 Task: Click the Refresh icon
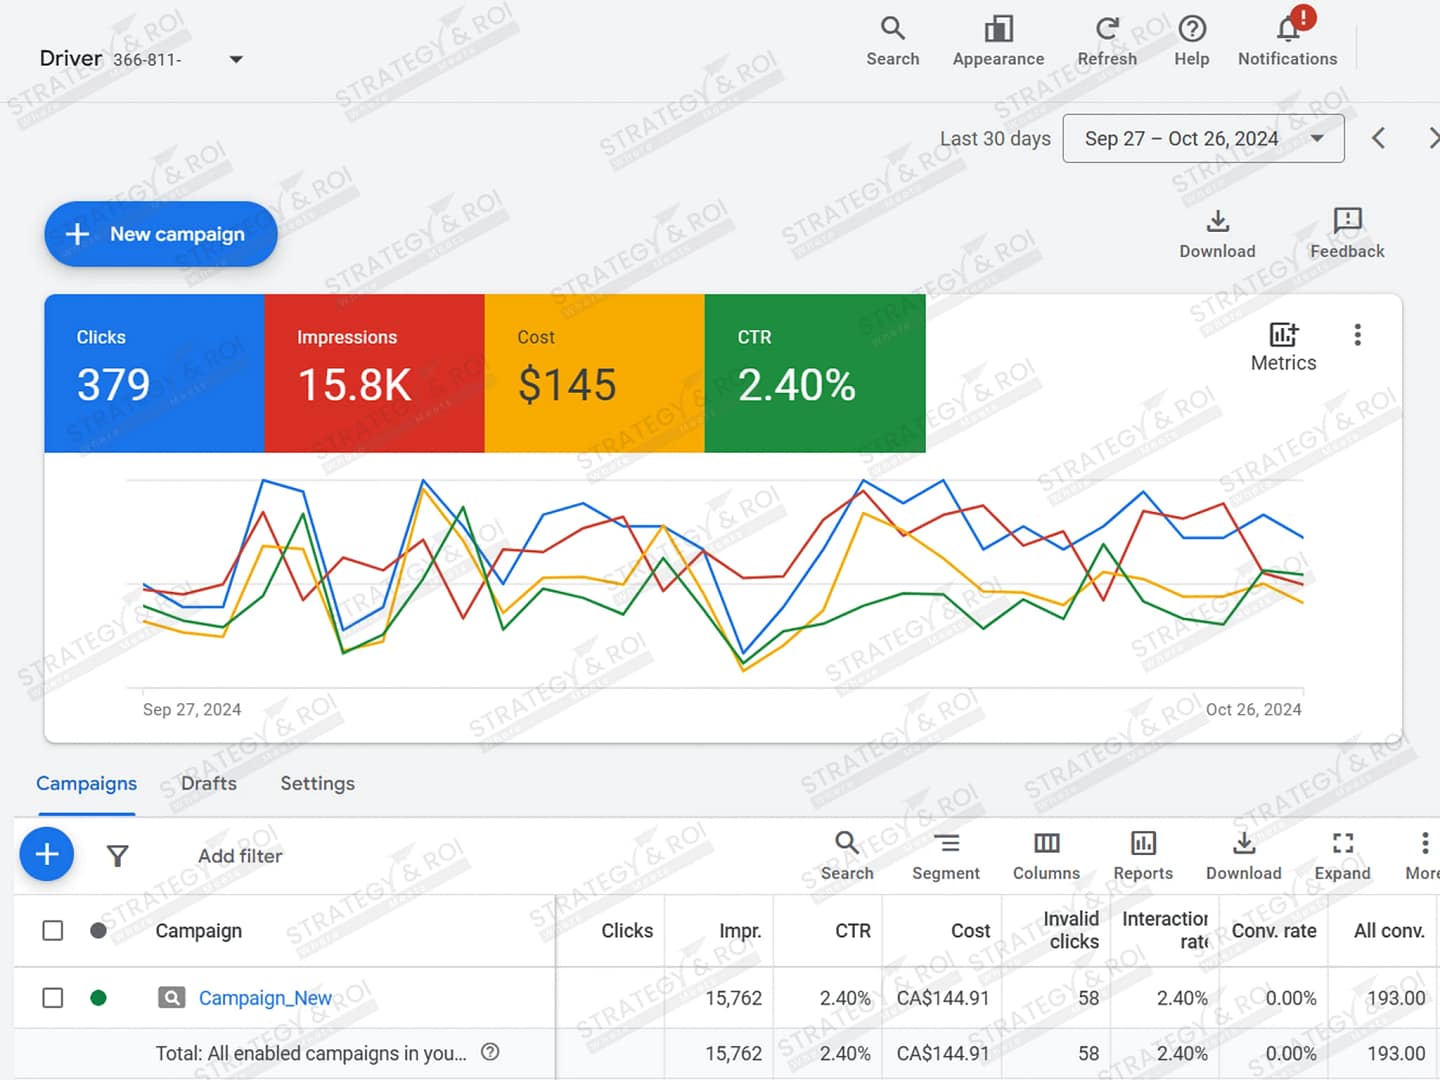[1106, 29]
